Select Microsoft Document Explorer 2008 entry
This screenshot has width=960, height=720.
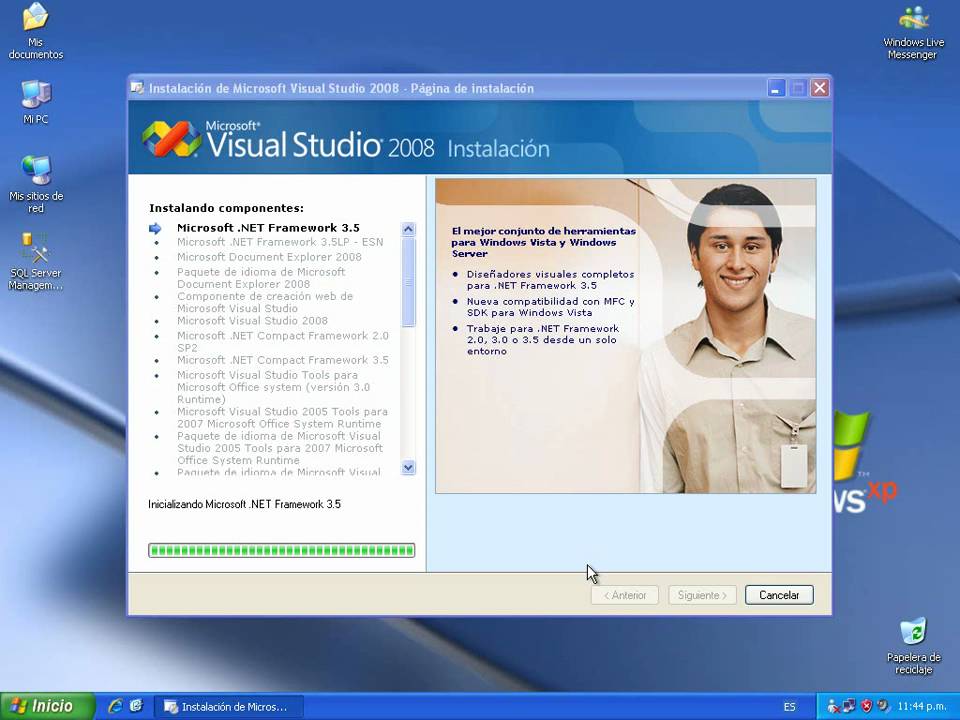click(x=269, y=257)
